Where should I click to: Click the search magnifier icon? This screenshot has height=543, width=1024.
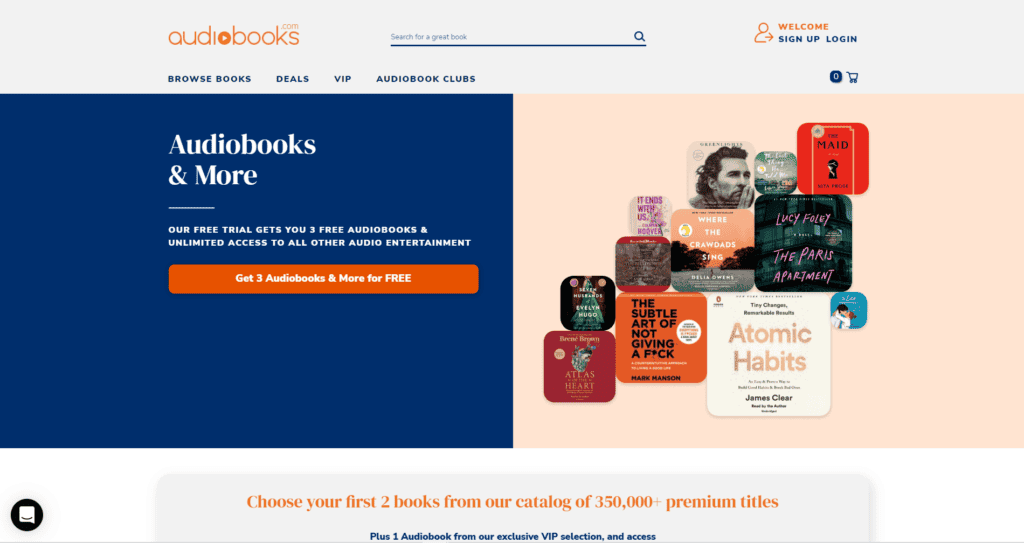pyautogui.click(x=639, y=37)
